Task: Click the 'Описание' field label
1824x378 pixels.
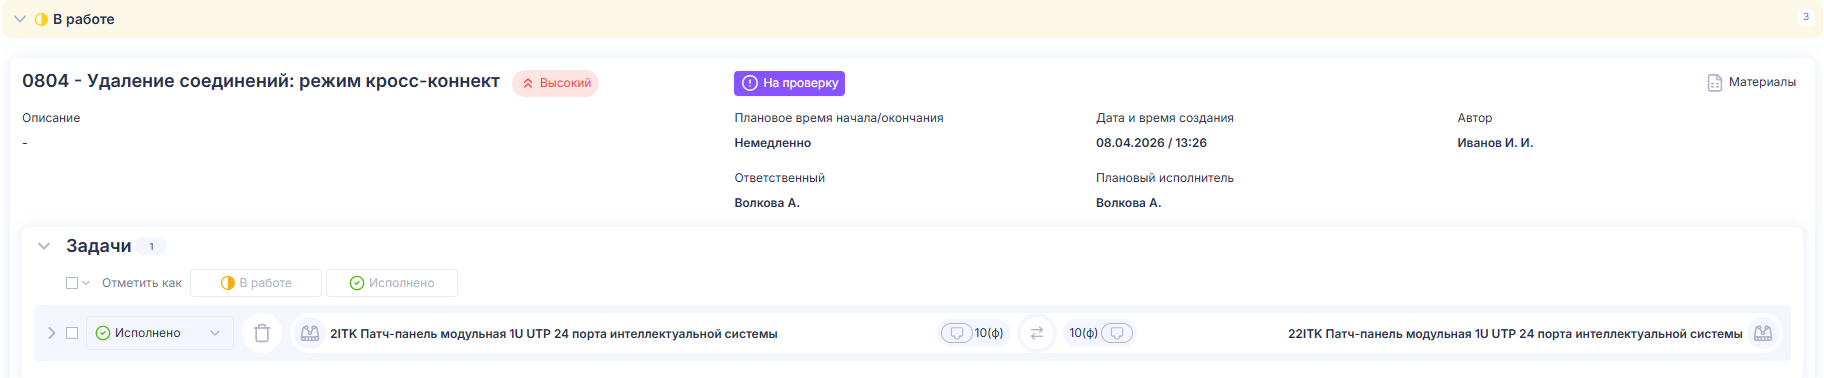Action: 51,118
